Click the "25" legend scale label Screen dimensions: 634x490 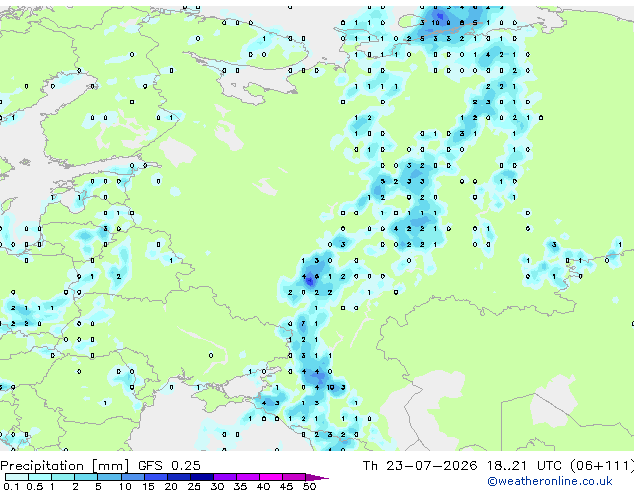pyautogui.click(x=194, y=486)
